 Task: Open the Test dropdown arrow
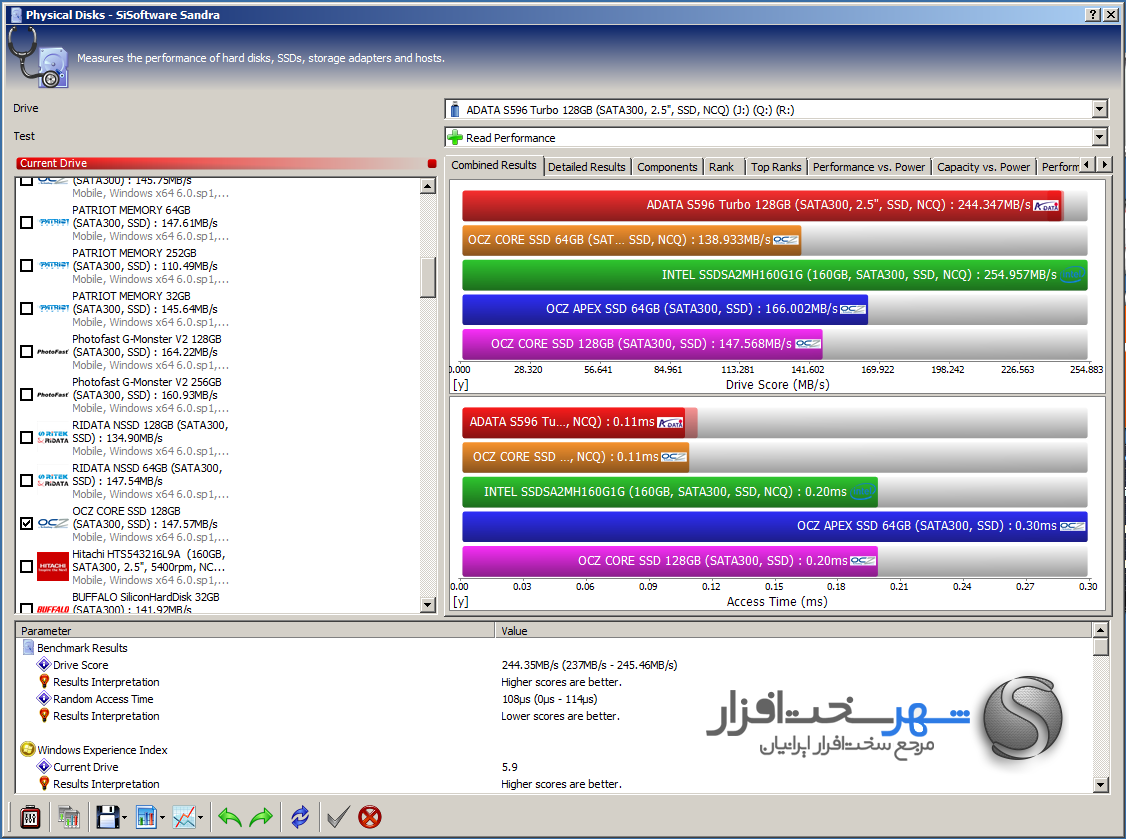1099,137
